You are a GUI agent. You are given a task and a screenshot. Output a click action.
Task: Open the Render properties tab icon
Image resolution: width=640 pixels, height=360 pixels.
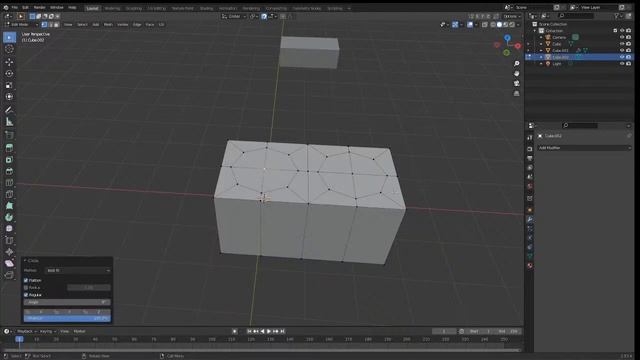[x=530, y=149]
